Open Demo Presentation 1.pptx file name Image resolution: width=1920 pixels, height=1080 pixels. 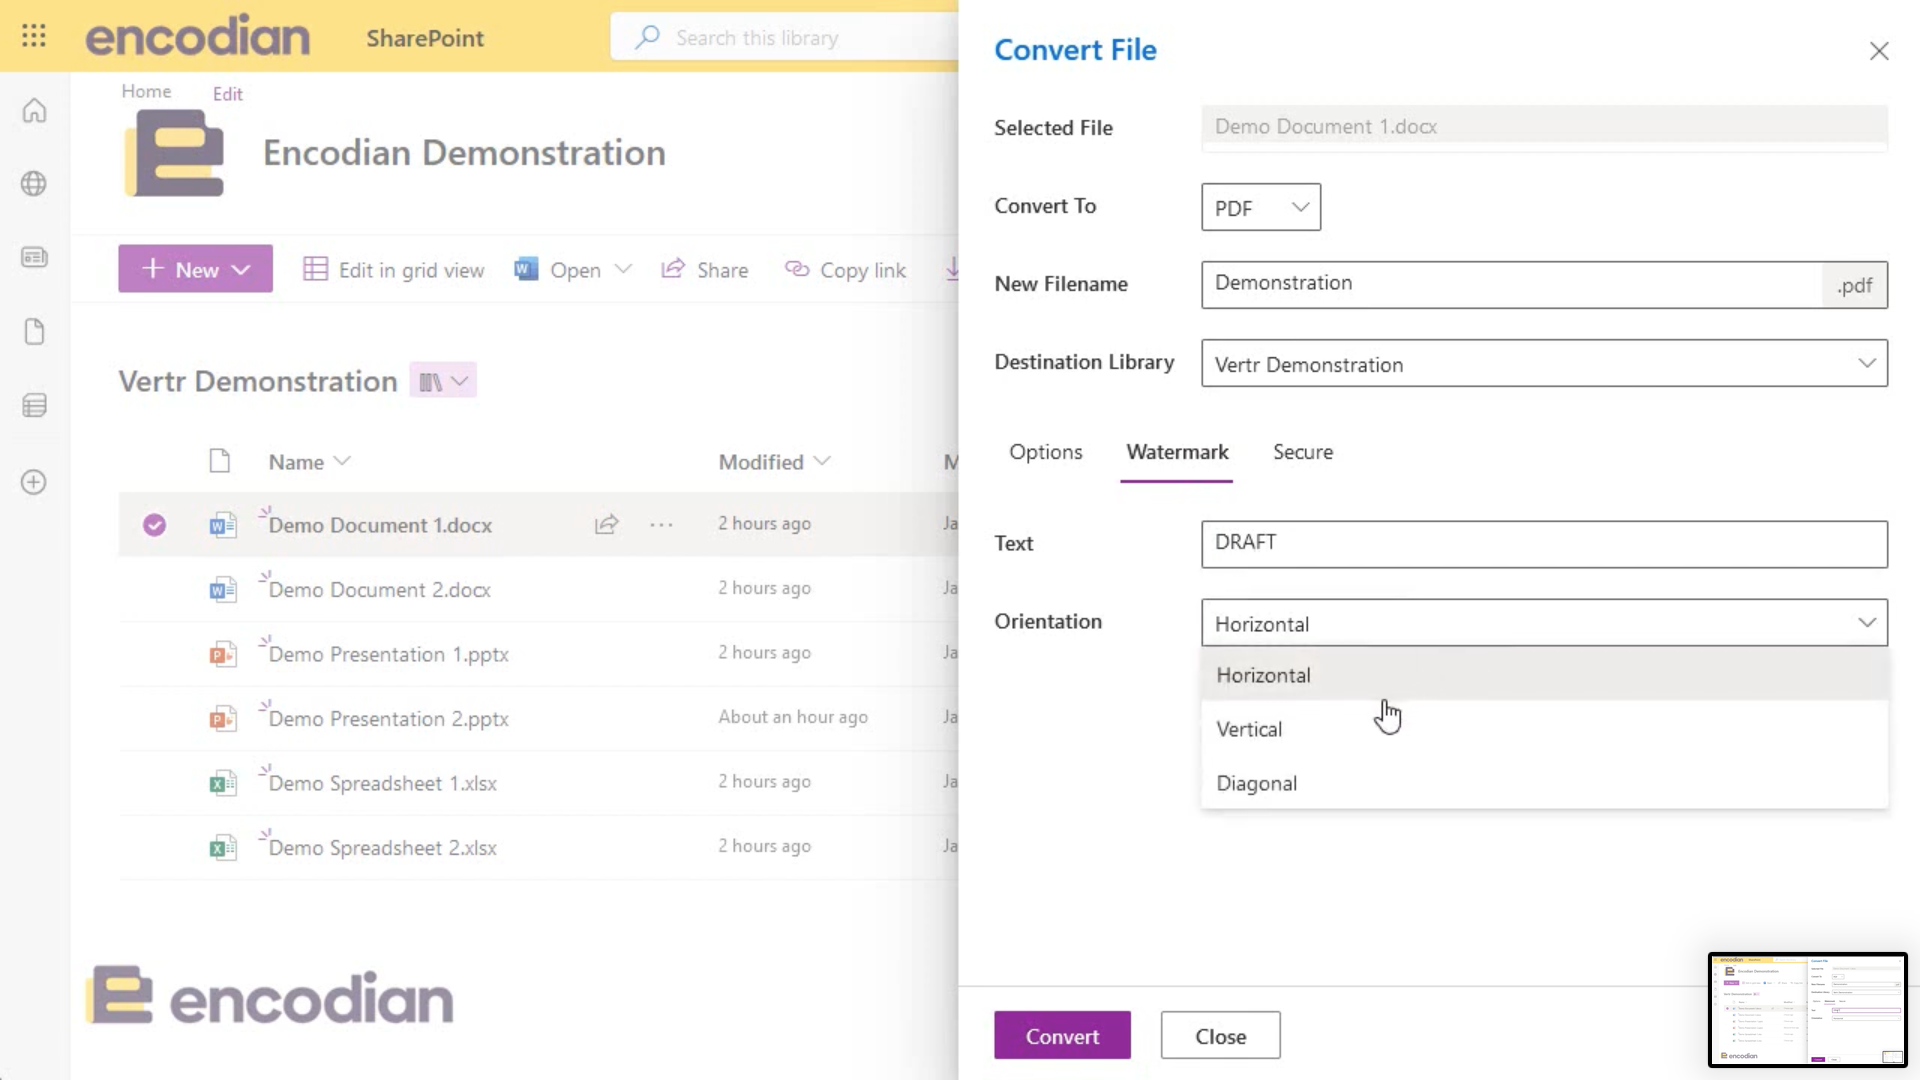tap(388, 654)
